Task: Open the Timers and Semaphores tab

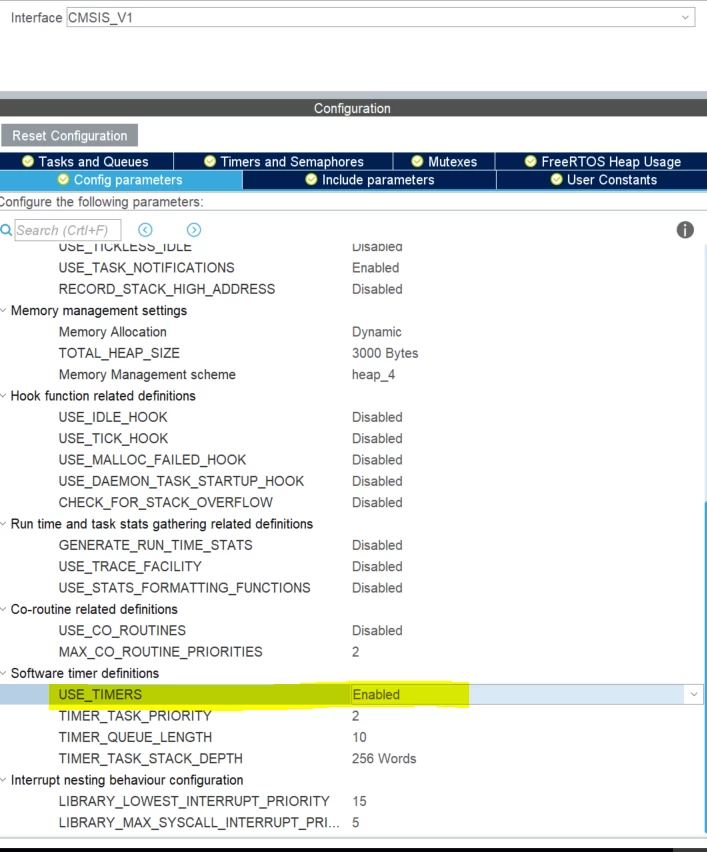Action: pyautogui.click(x=283, y=161)
